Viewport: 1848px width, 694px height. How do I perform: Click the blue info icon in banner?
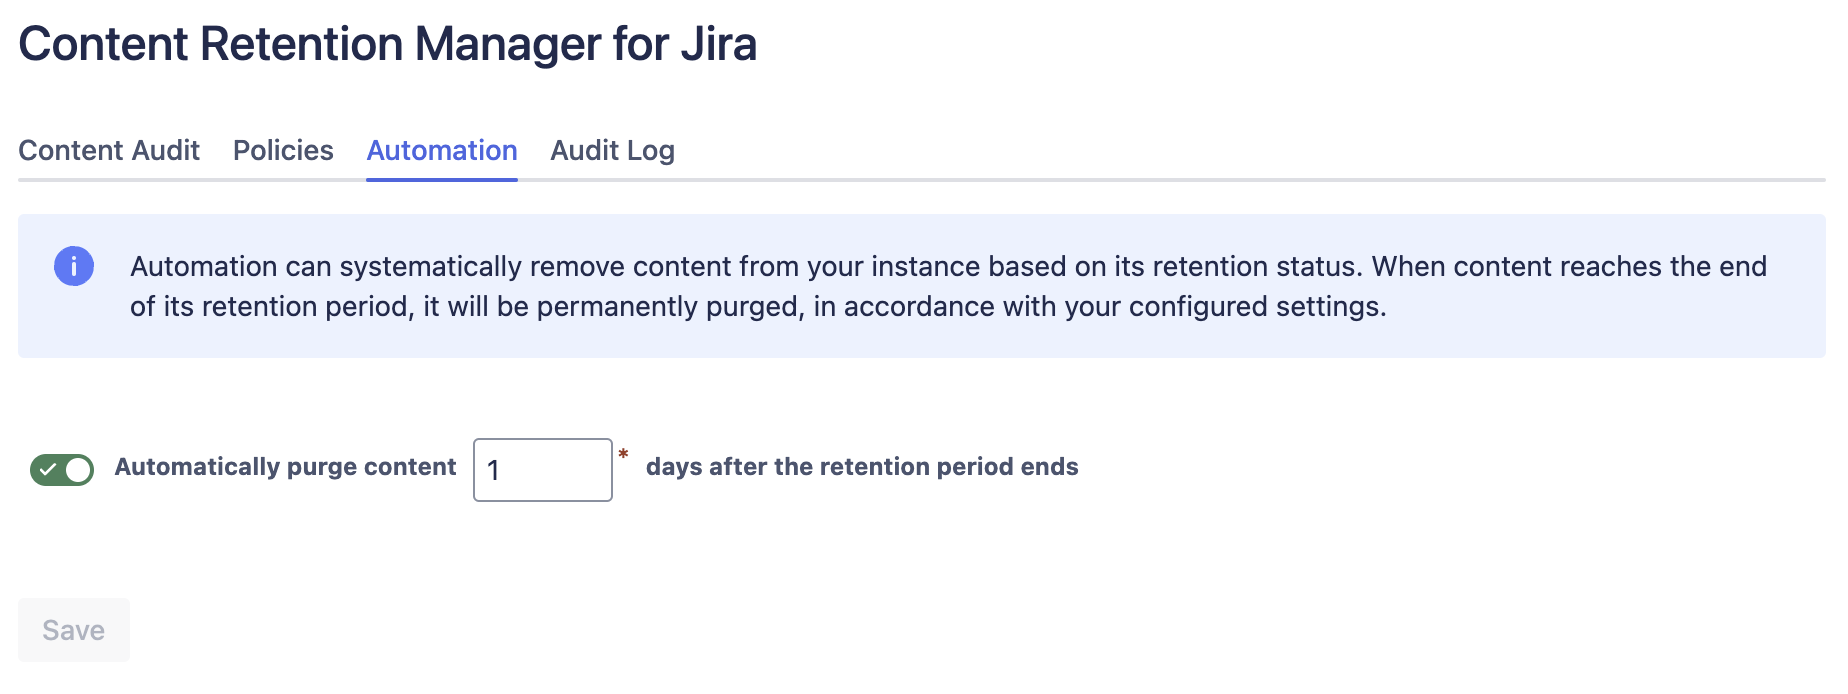click(x=74, y=267)
